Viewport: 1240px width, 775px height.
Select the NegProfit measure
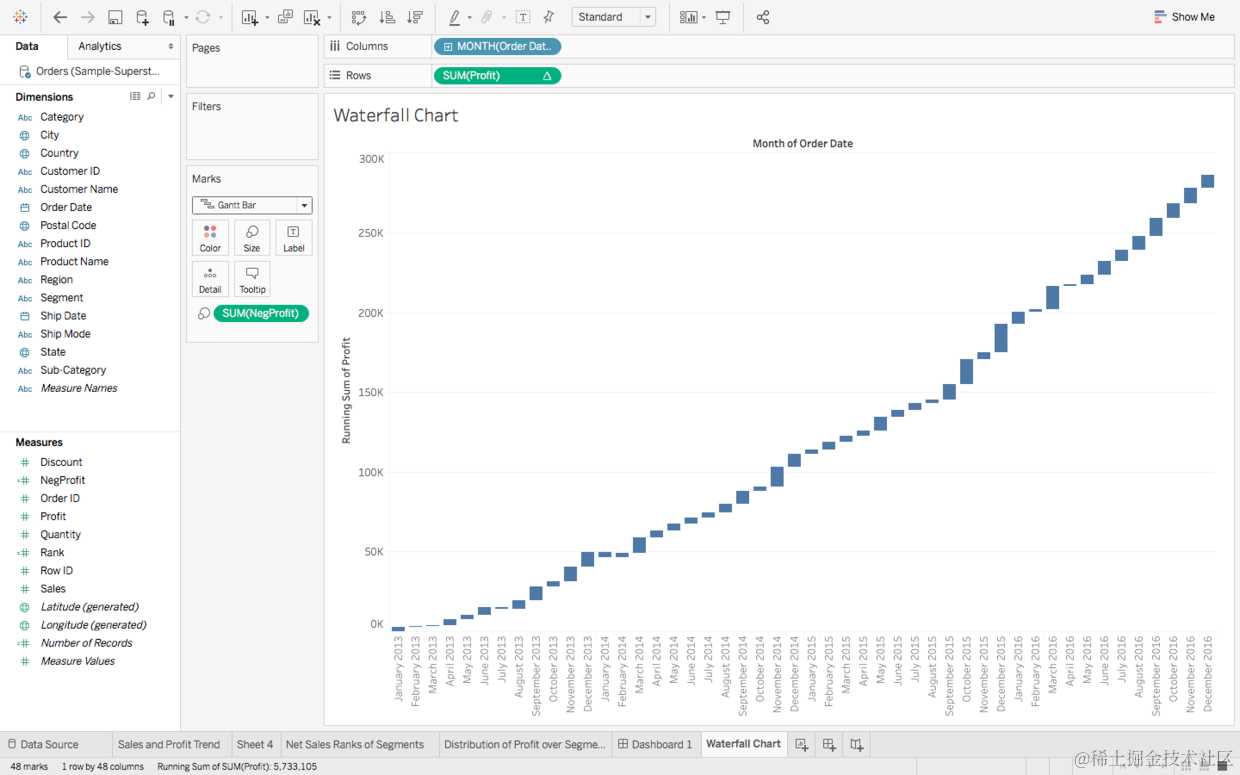62,480
